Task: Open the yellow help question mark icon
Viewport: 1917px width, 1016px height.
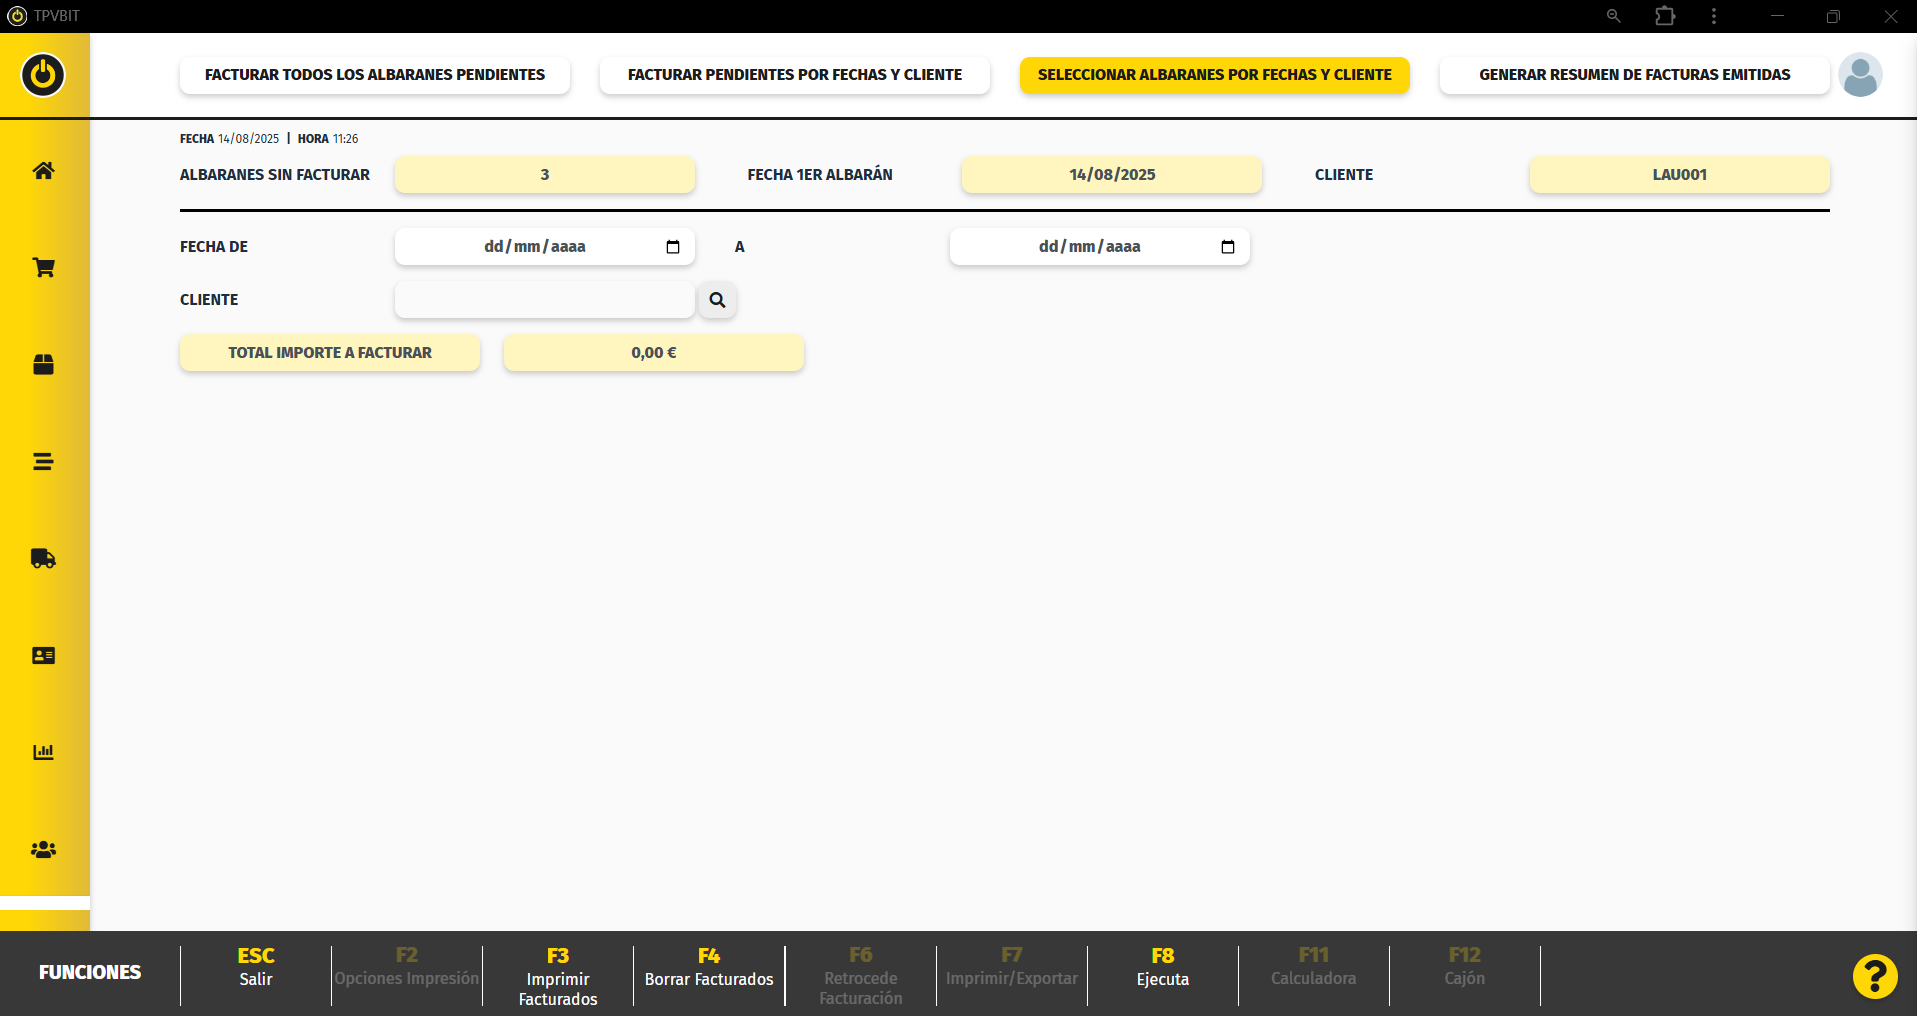Action: [x=1874, y=976]
